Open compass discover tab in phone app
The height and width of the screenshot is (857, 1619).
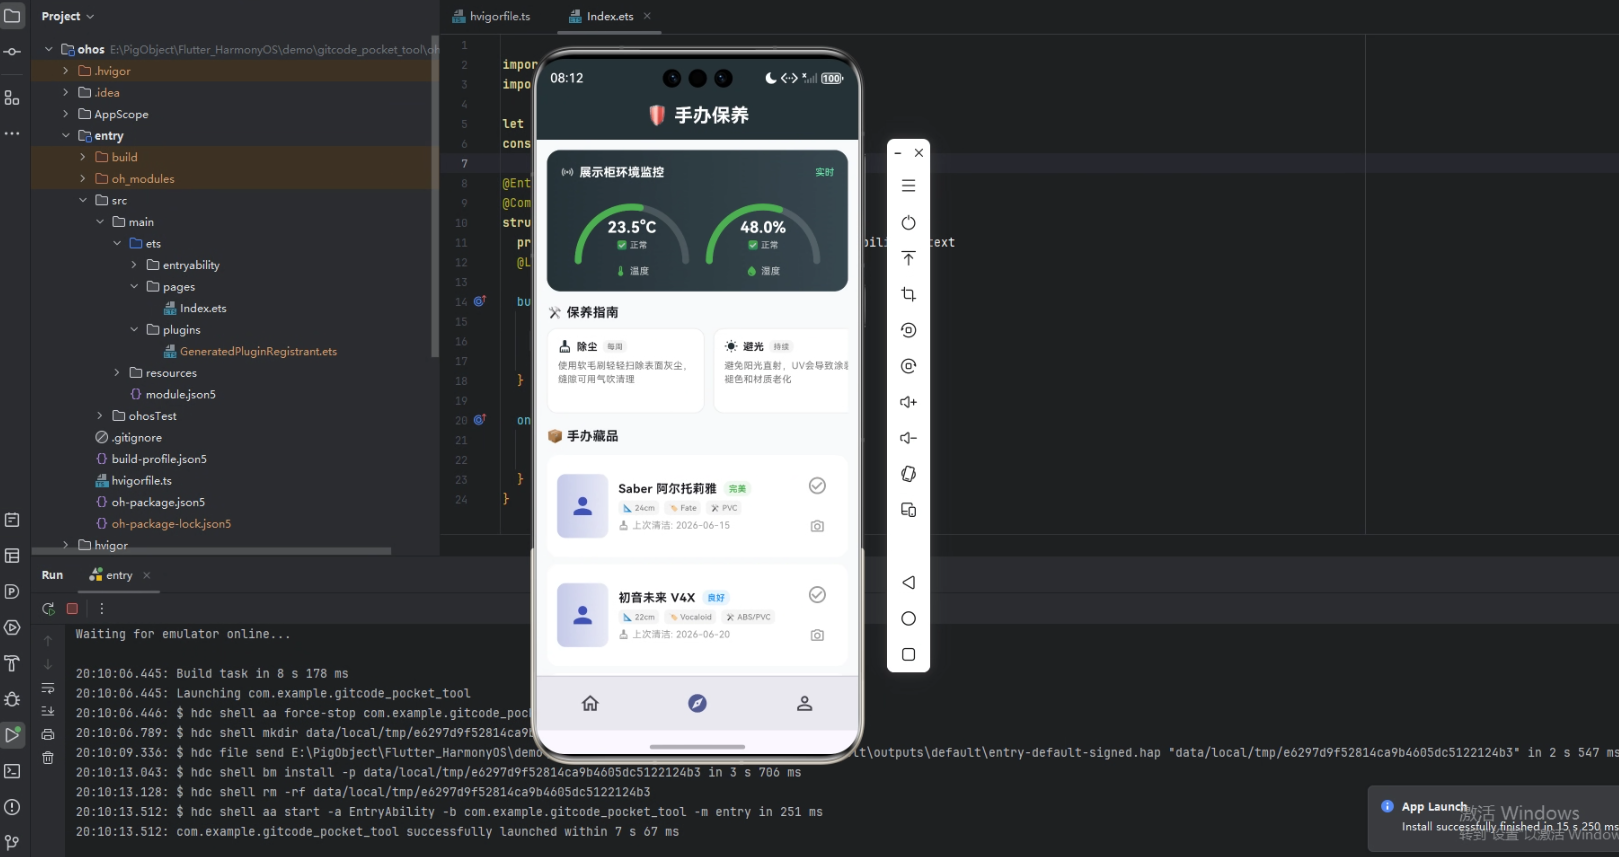pos(697,704)
